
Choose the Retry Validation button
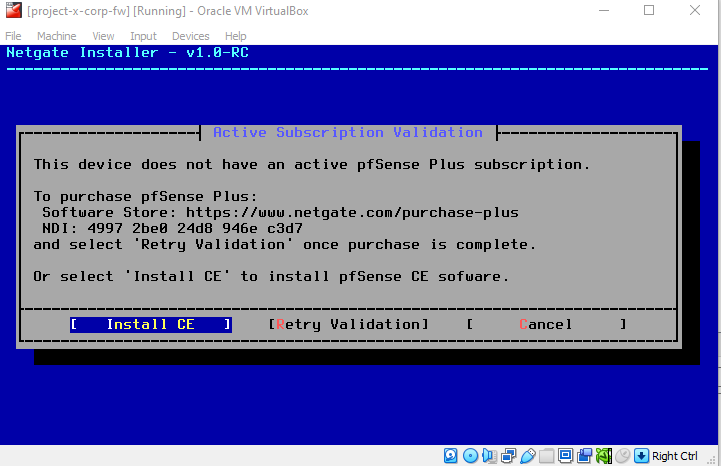(x=348, y=324)
